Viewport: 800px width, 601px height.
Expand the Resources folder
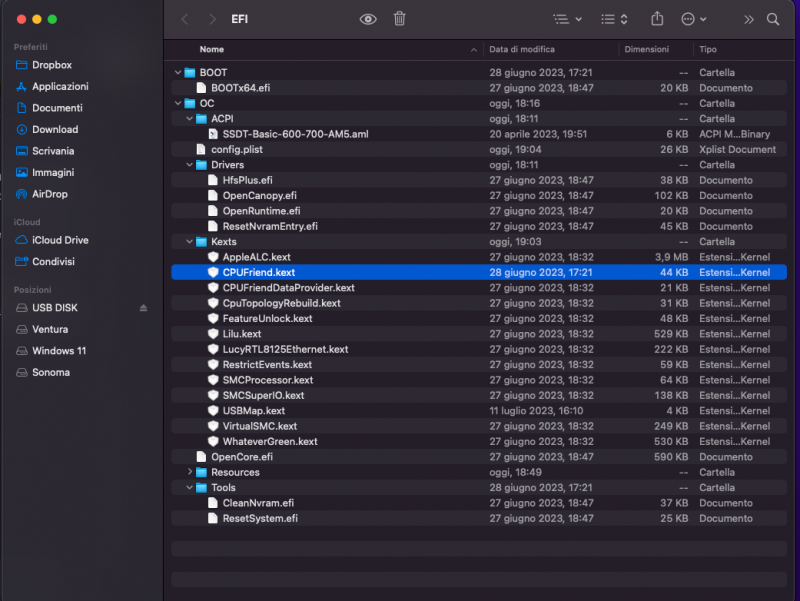[x=189, y=472]
